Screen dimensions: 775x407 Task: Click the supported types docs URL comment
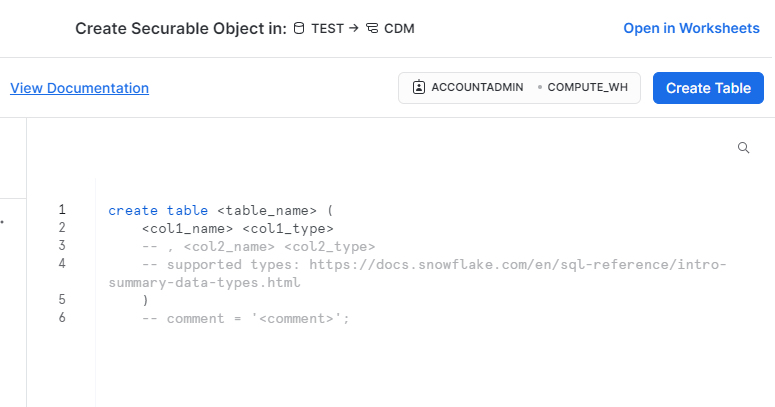418,273
